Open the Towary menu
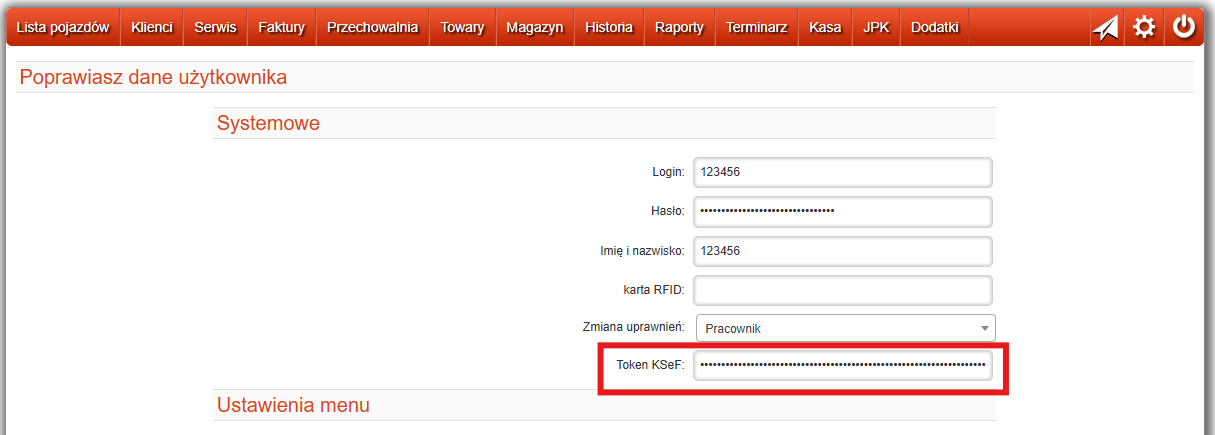This screenshot has width=1215, height=435. [x=462, y=28]
